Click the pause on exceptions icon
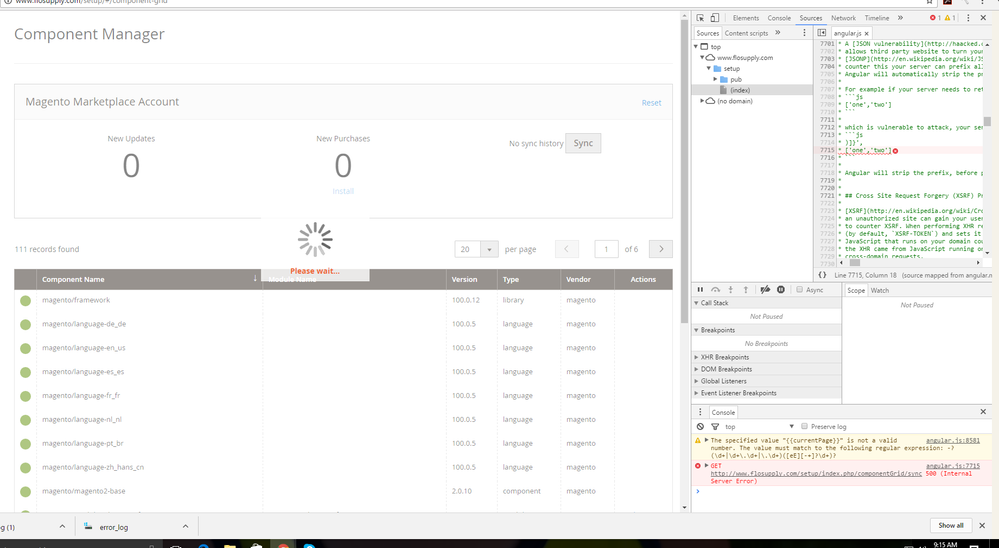The image size is (999, 548). click(x=781, y=290)
